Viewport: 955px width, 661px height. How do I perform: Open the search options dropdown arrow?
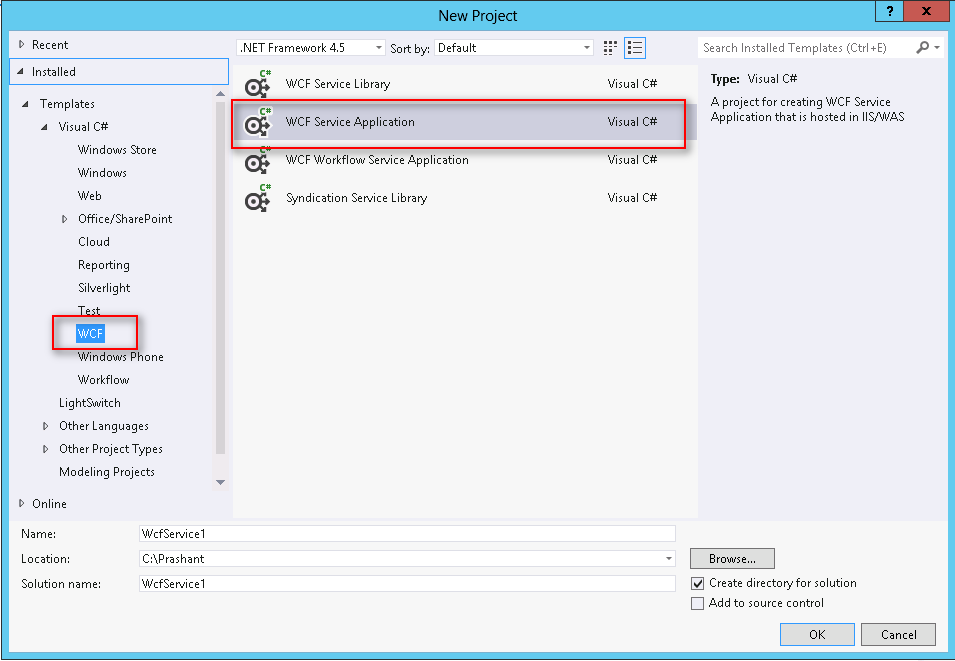(937, 48)
